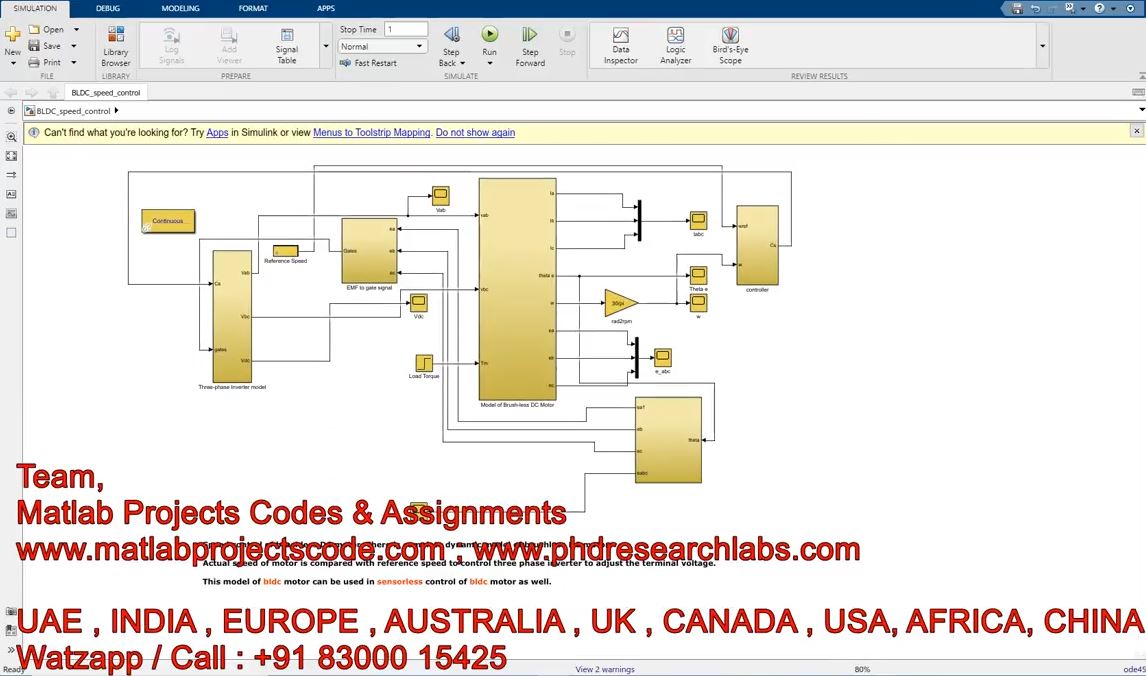Click the Step Back icon
Viewport: 1146px width, 676px height.
pos(452,34)
